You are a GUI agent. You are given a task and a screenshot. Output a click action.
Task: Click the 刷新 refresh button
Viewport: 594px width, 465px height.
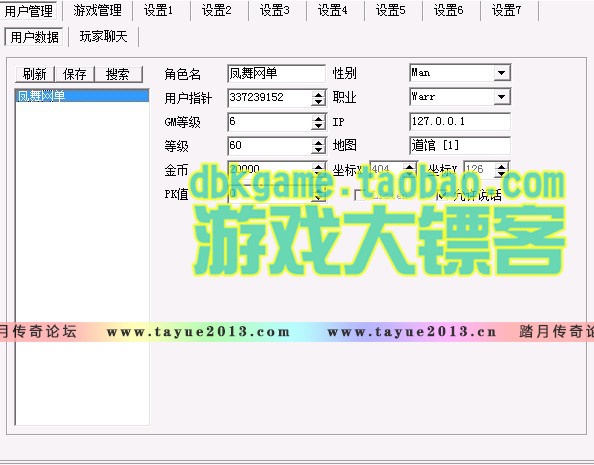pyautogui.click(x=34, y=74)
